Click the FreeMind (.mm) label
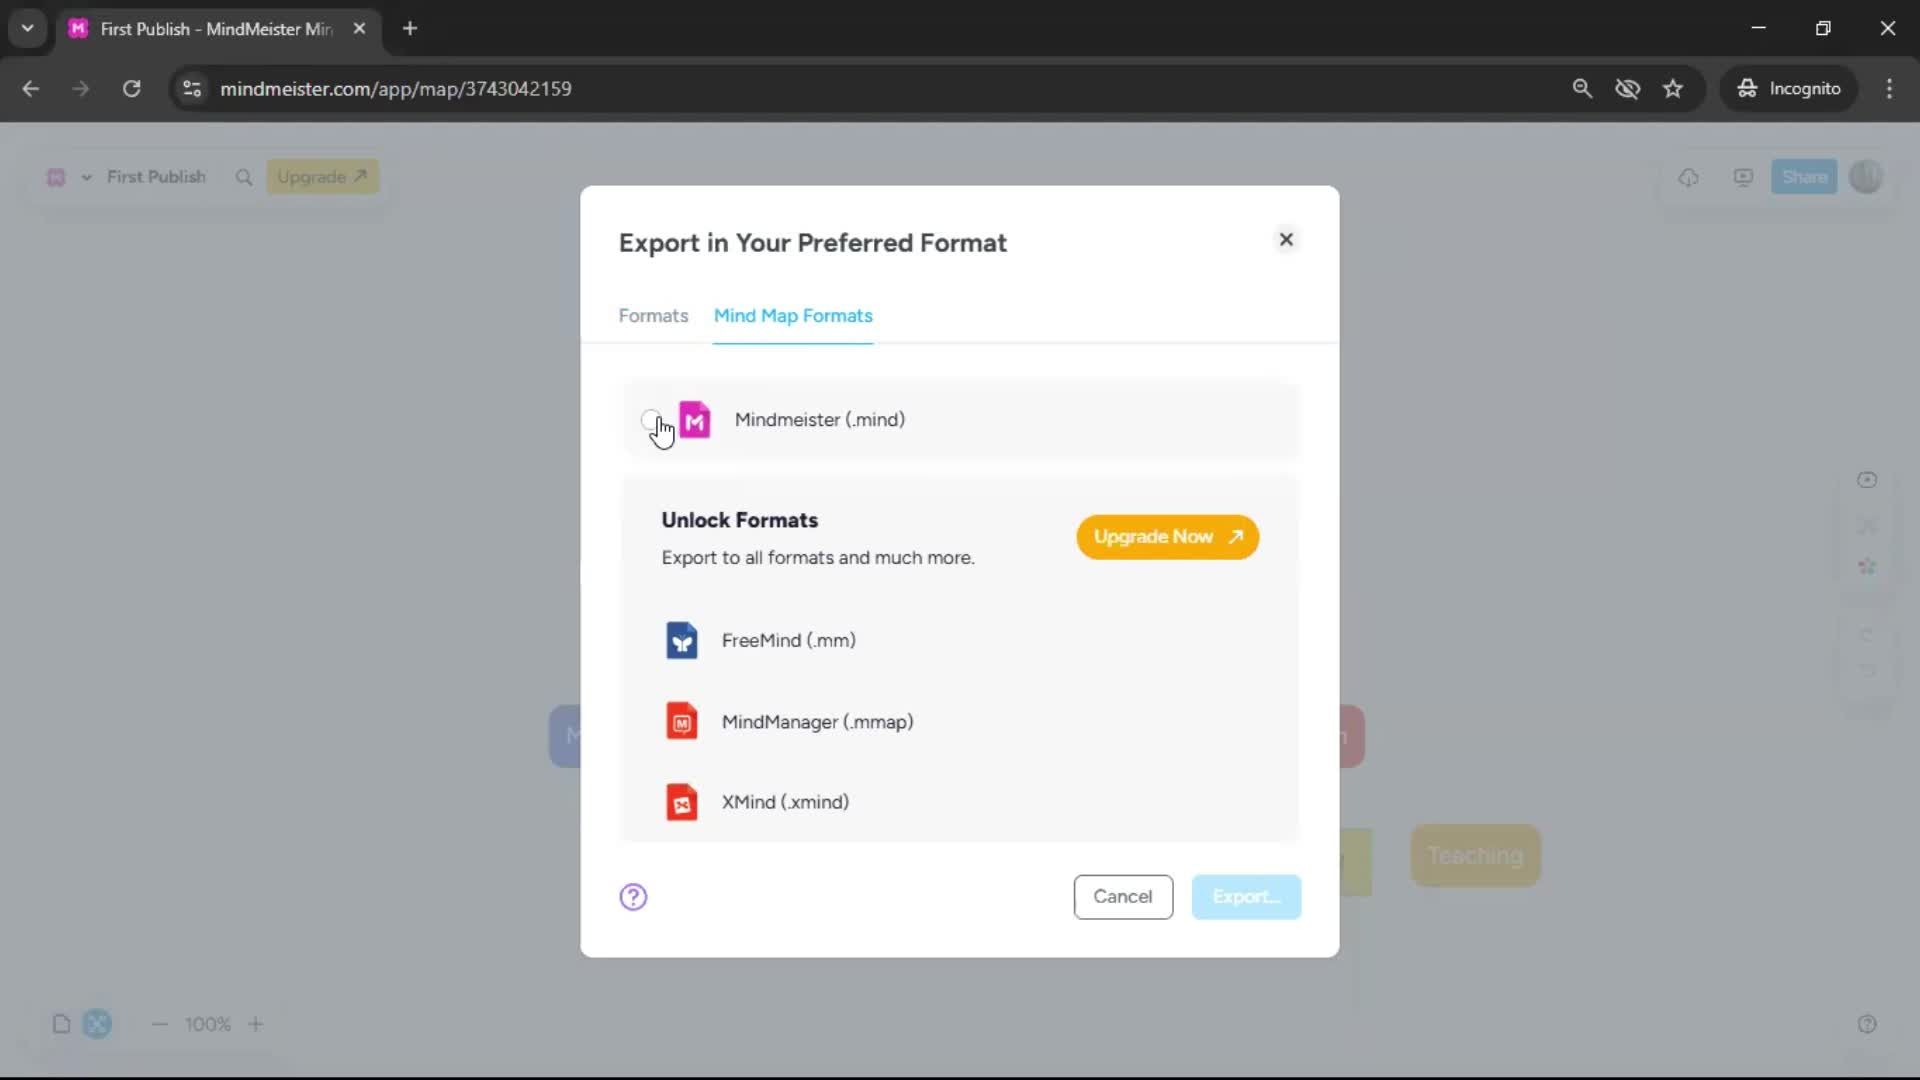The width and height of the screenshot is (1920, 1080). click(789, 641)
